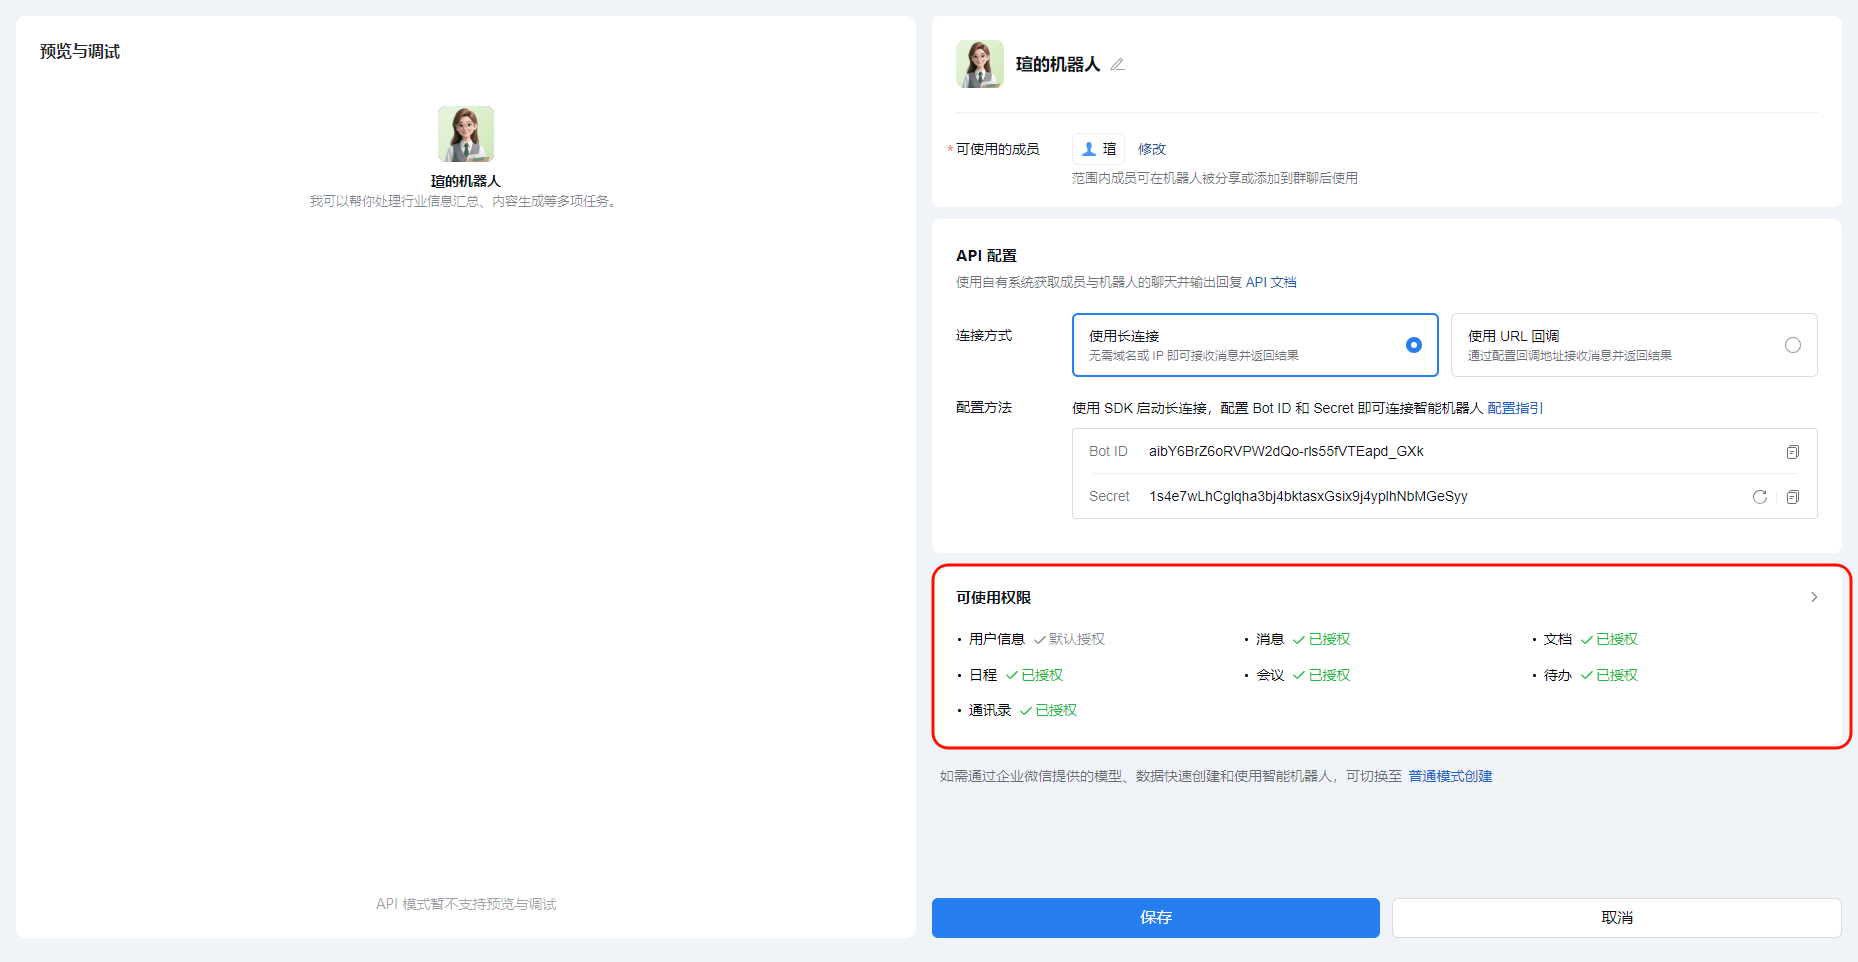This screenshot has height=962, width=1858.
Task: Open the 配置指引 link
Action: coord(1515,408)
